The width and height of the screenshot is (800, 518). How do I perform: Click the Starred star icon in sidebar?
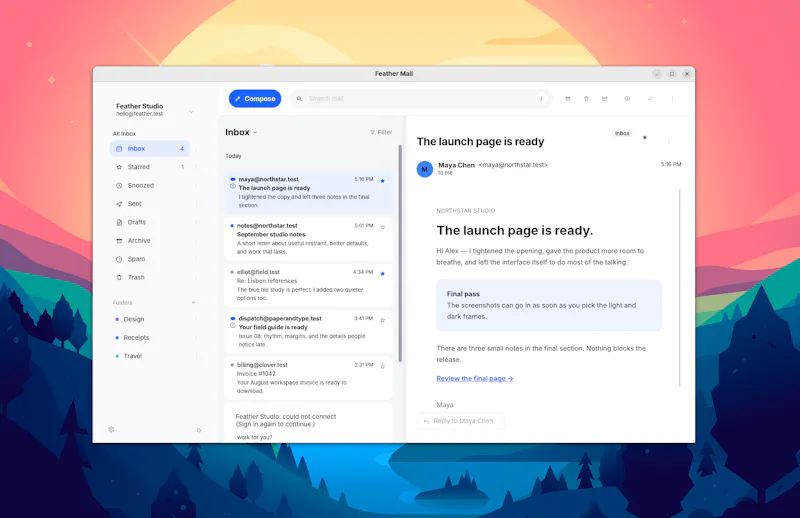click(x=119, y=167)
